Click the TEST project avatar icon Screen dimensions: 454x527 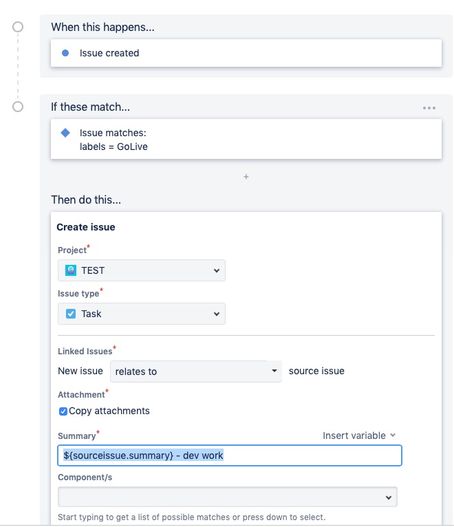click(x=71, y=270)
